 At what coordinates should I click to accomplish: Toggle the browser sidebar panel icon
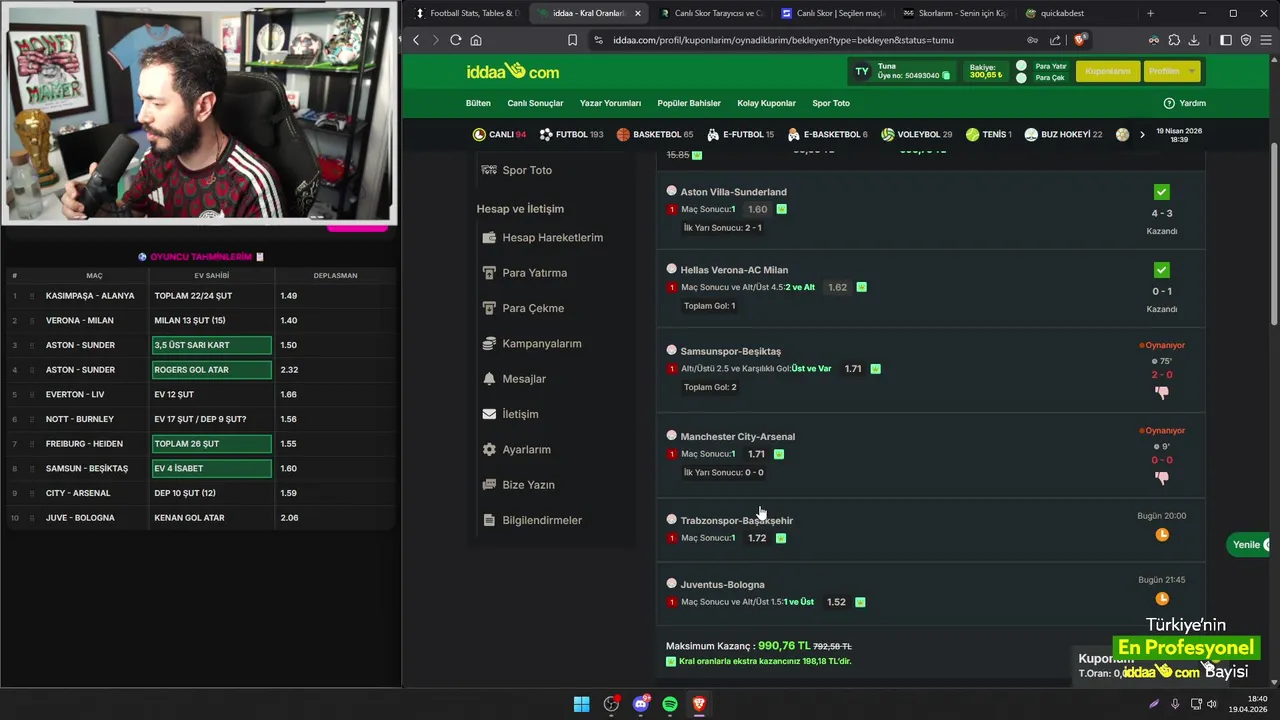point(1226,40)
